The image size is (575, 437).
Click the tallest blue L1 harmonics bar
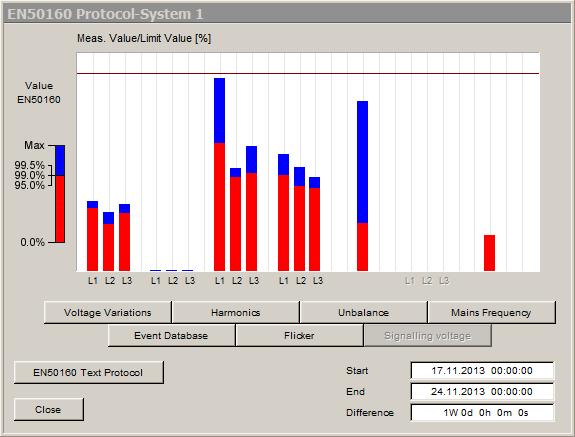tap(219, 110)
